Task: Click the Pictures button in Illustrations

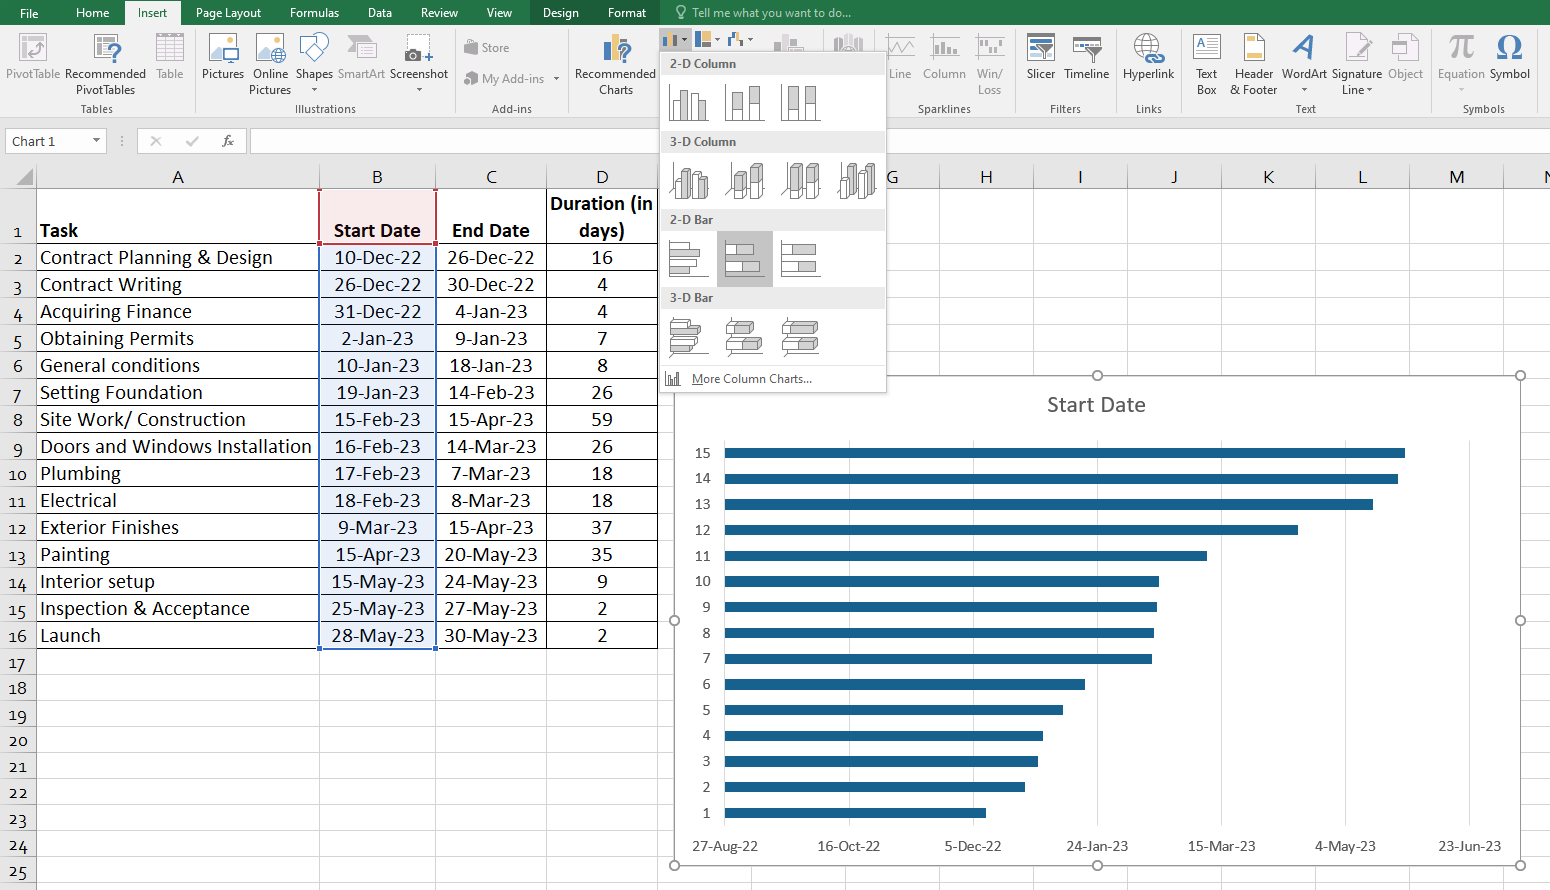Action: pos(222,58)
